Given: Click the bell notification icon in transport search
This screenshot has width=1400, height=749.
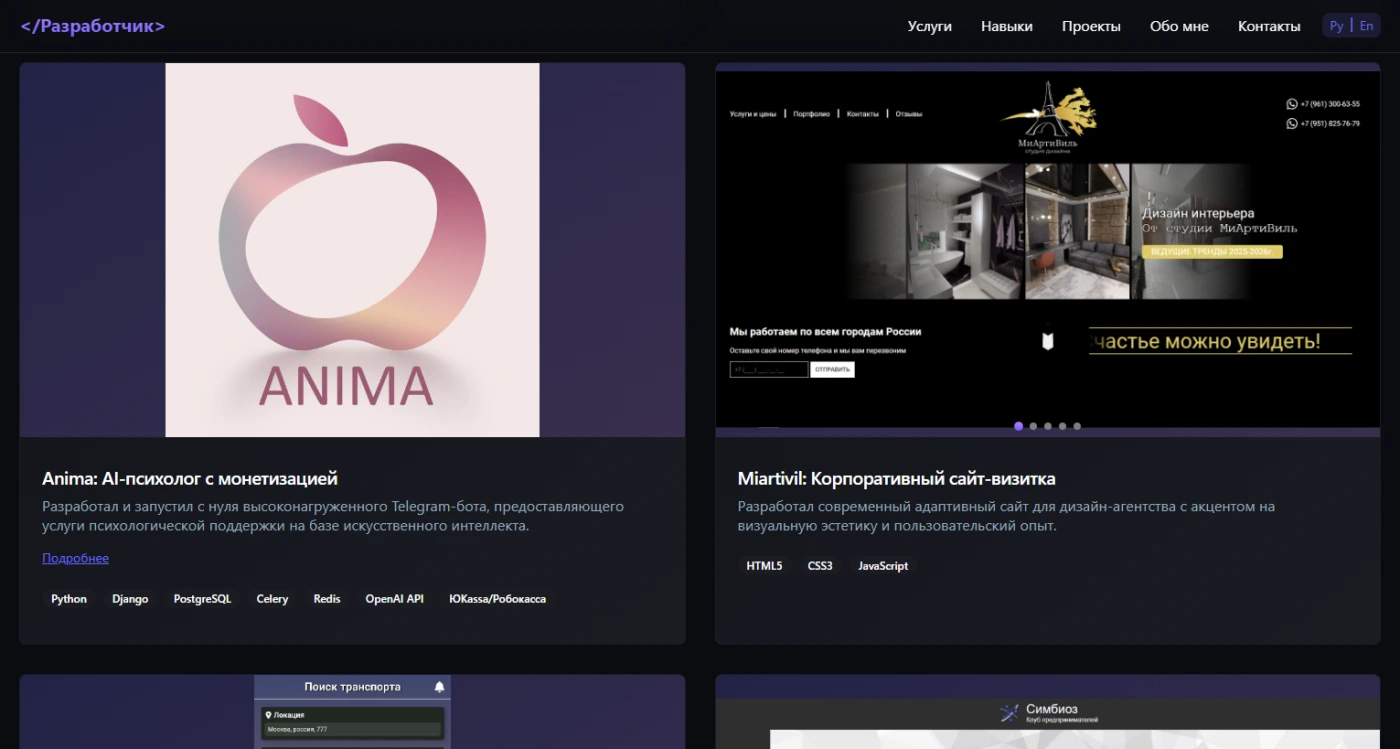Looking at the screenshot, I should pos(439,687).
